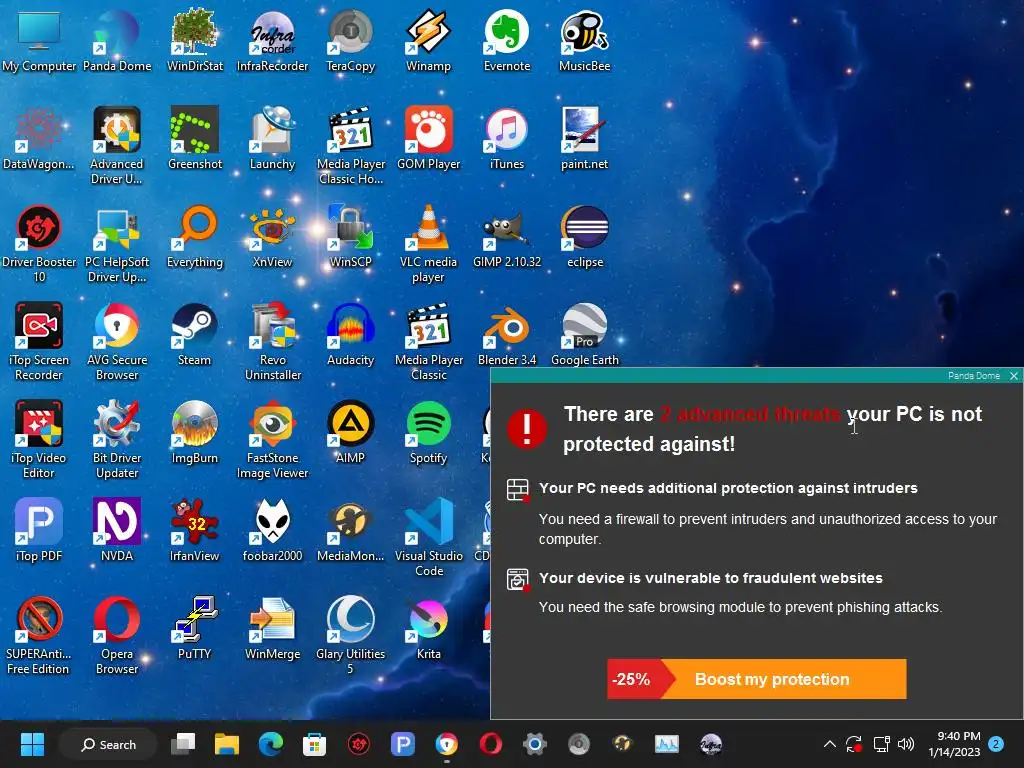Viewport: 1024px width, 768px height.
Task: Click 'Your PC needs additional protection' heading
Action: point(728,488)
